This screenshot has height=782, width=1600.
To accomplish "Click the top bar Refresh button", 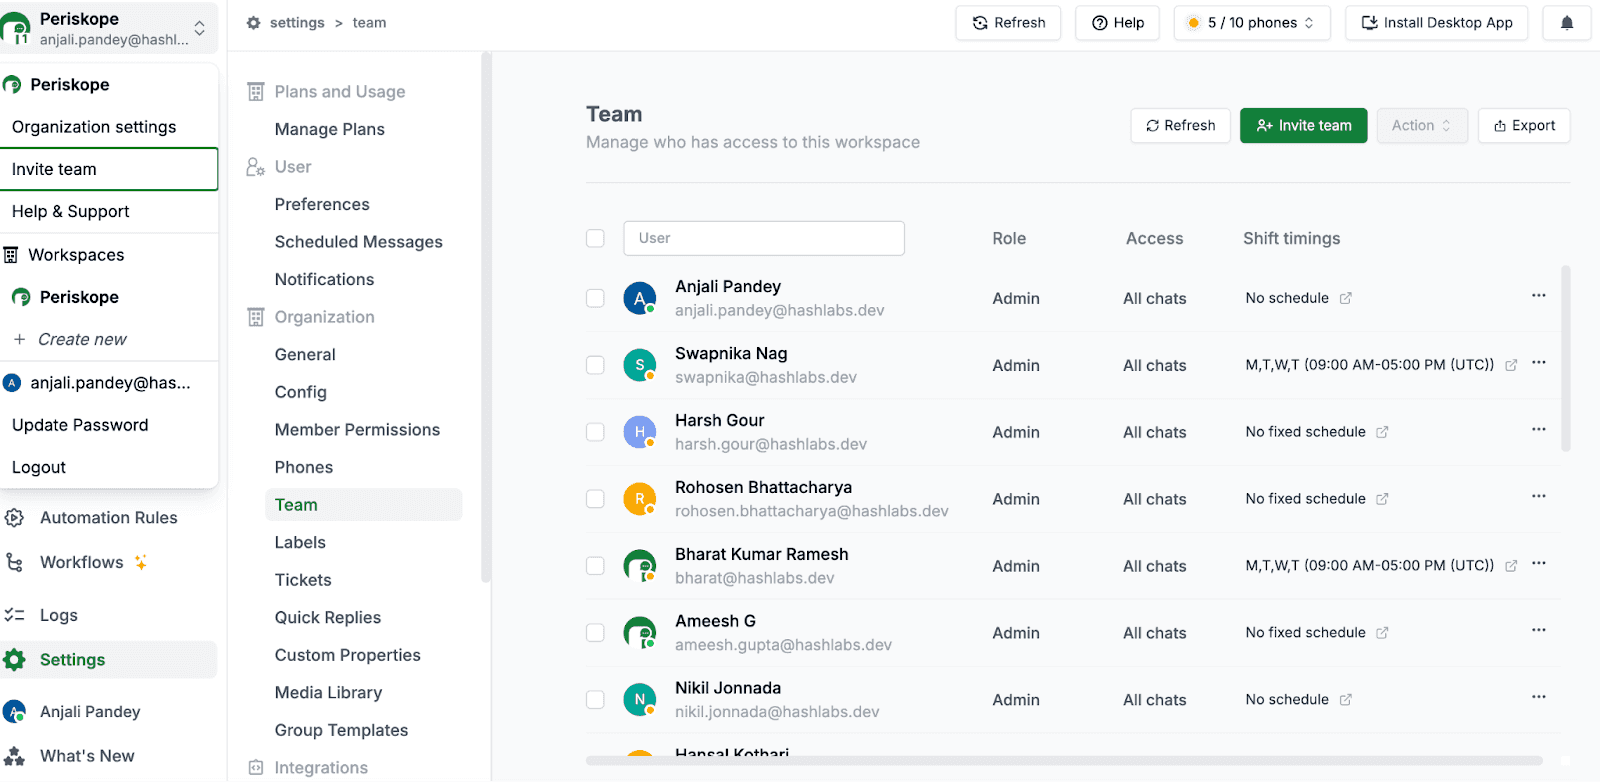I will (x=1009, y=23).
